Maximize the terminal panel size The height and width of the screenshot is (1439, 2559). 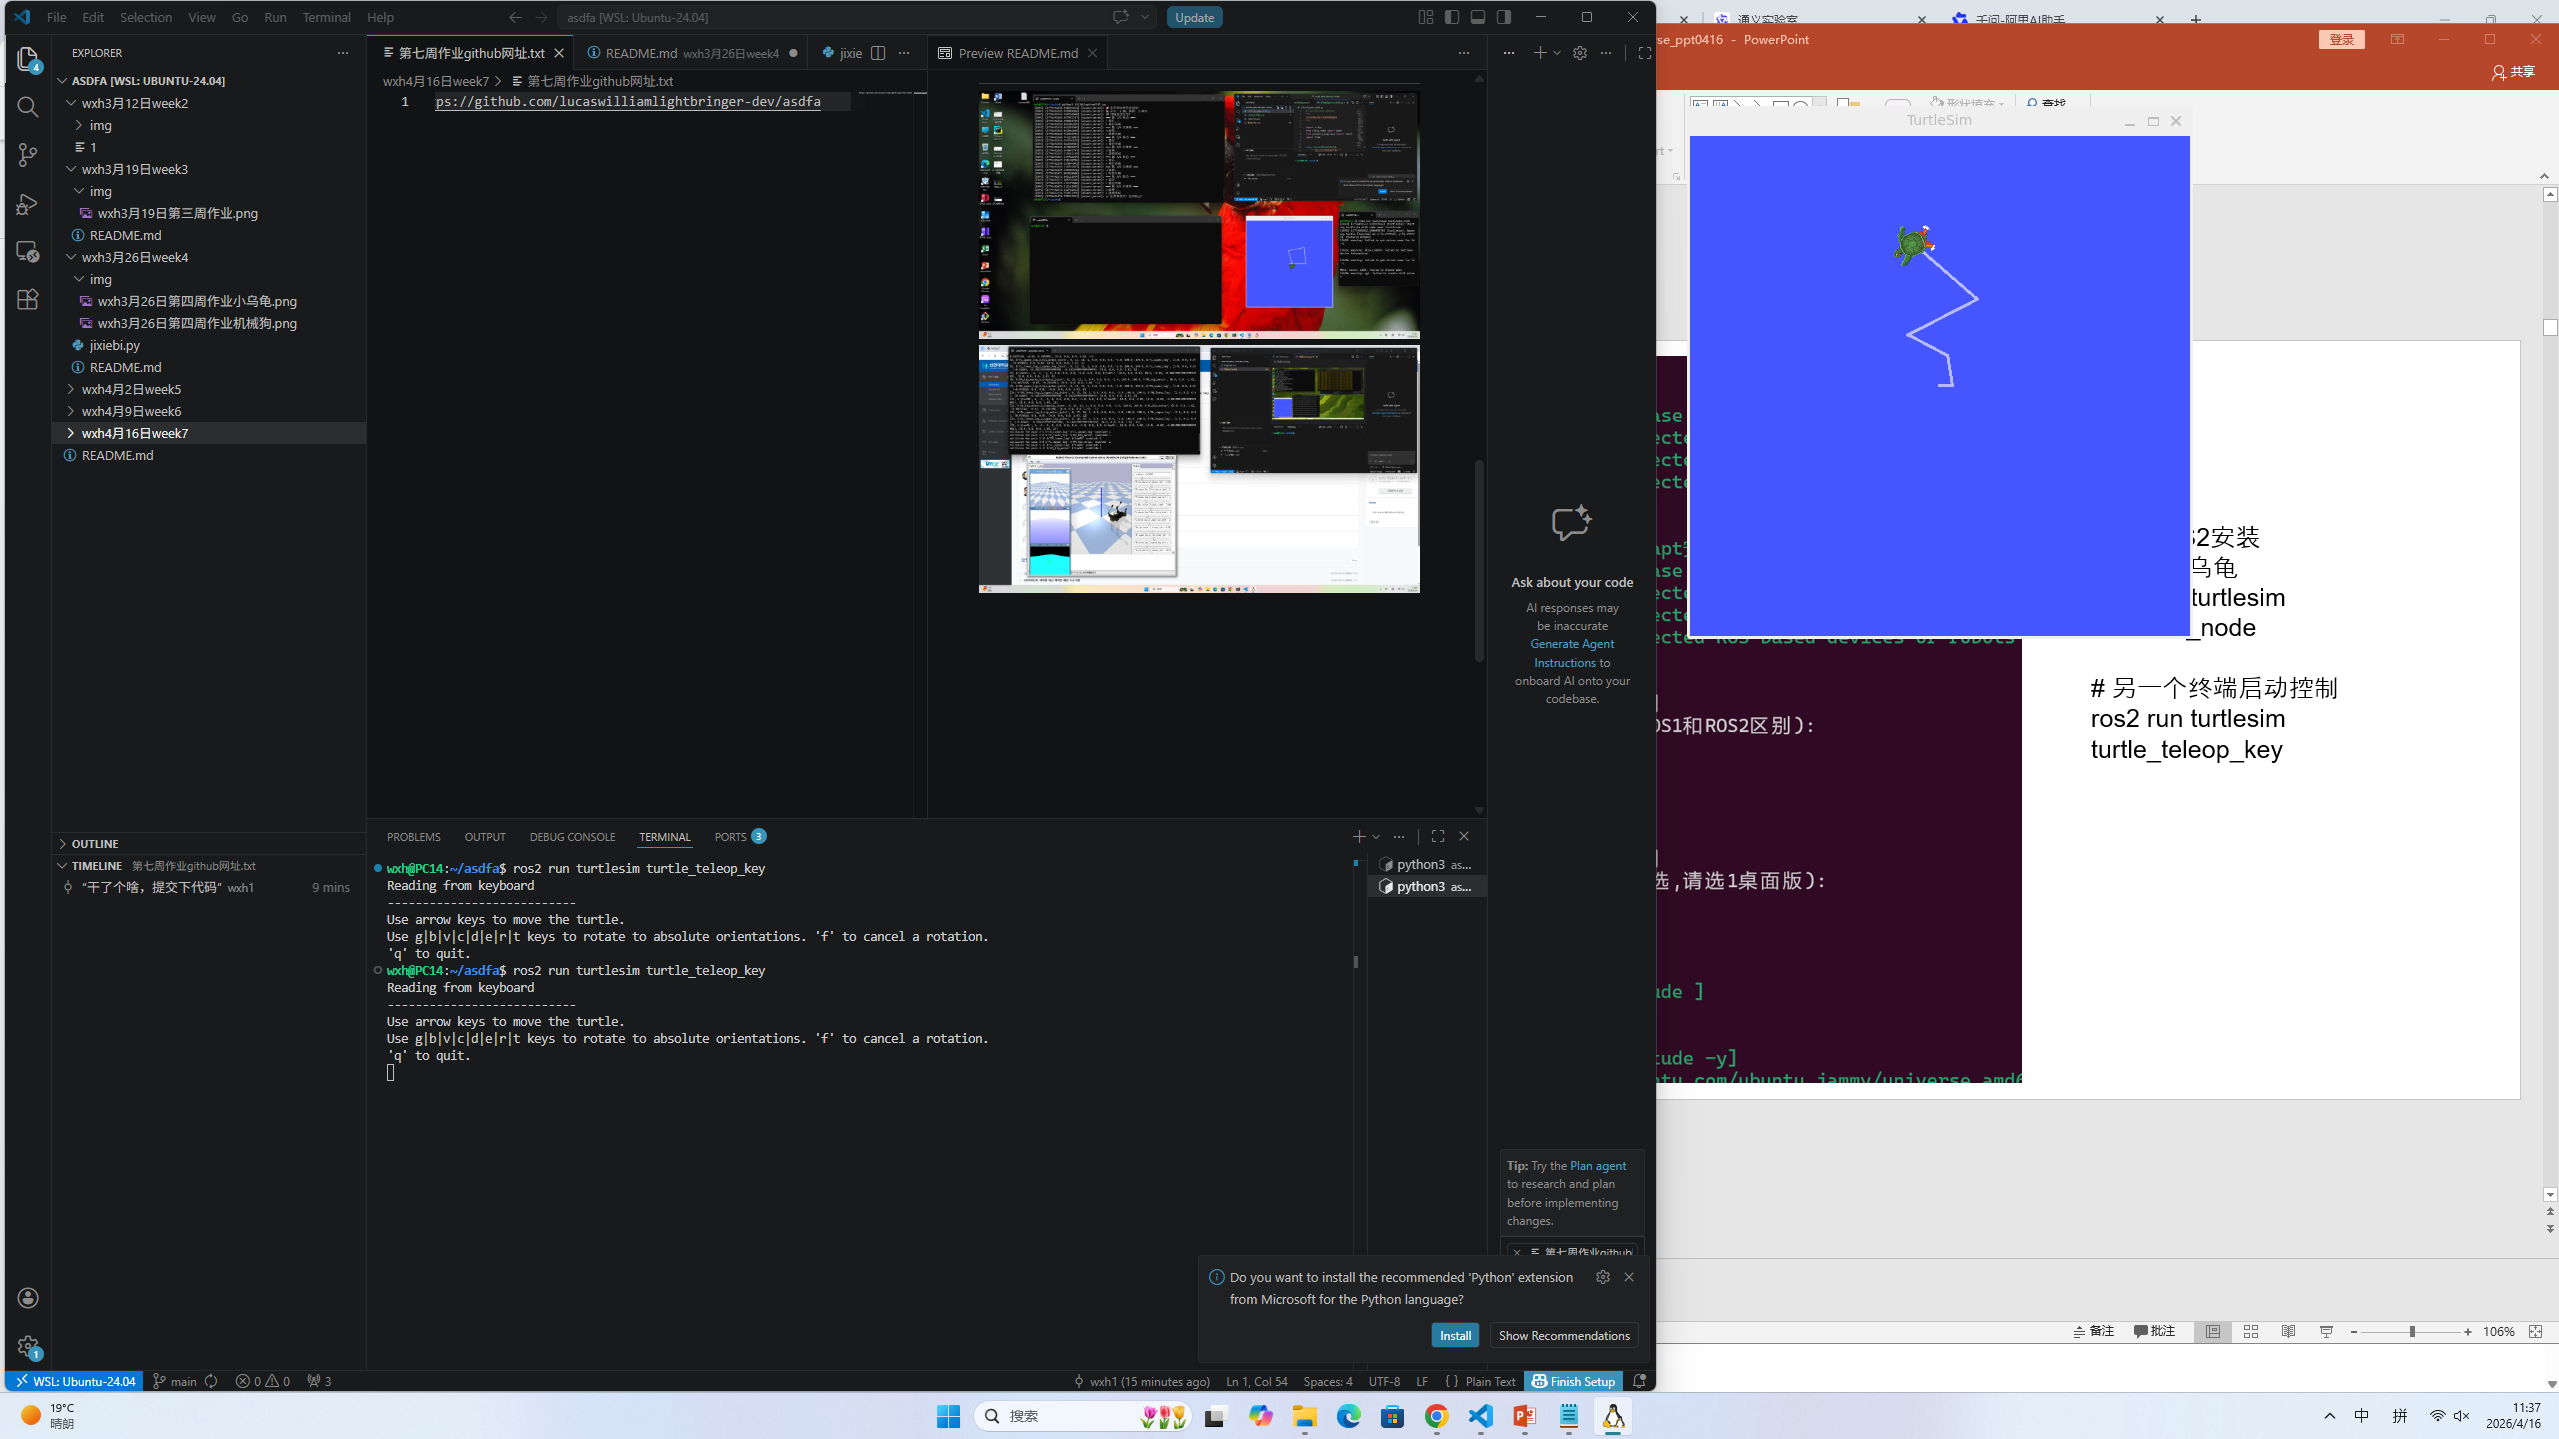(x=1438, y=836)
